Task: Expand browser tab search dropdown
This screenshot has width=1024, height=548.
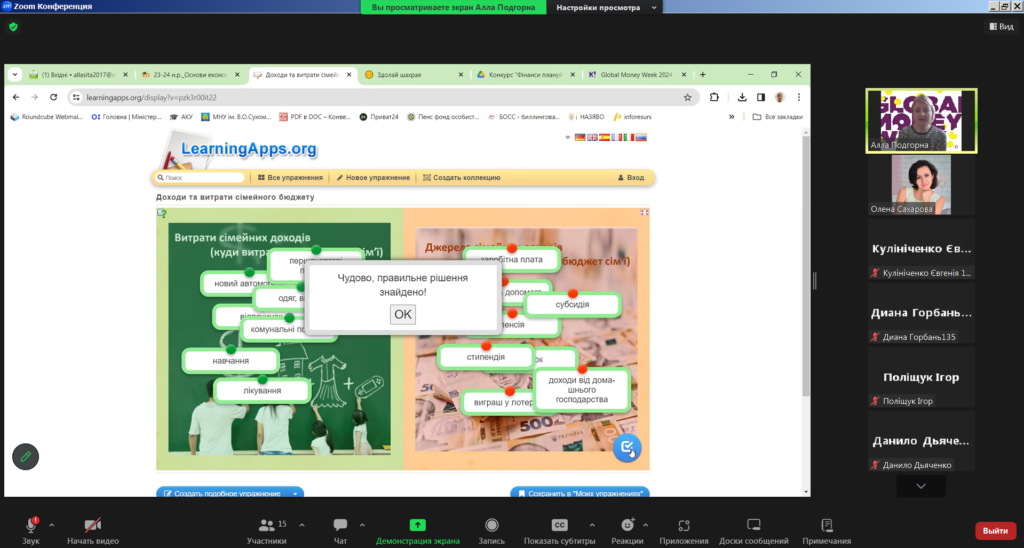Action: click(x=14, y=74)
